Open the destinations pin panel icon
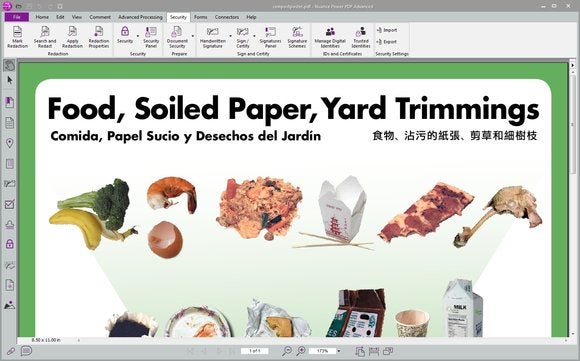The image size is (580, 361). tap(10, 143)
